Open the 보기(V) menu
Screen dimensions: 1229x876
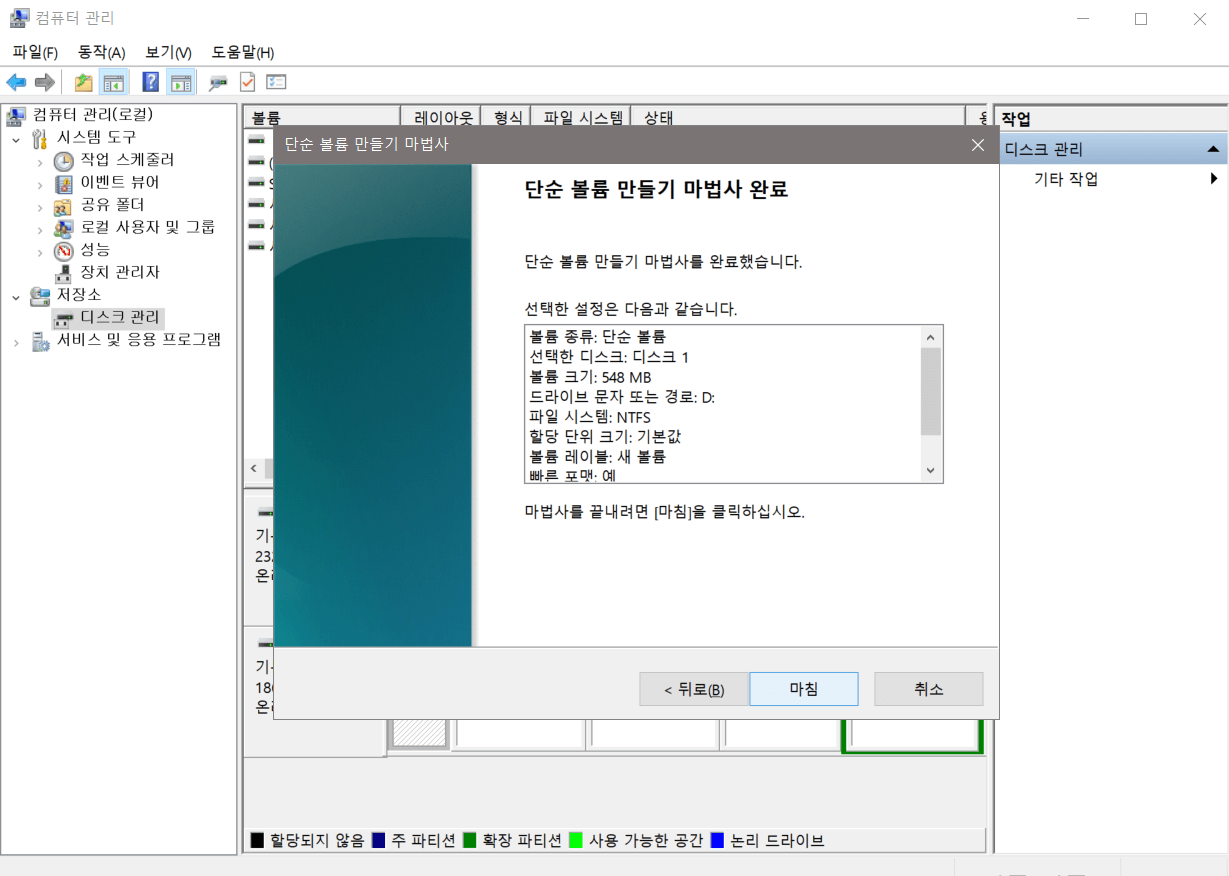point(166,51)
